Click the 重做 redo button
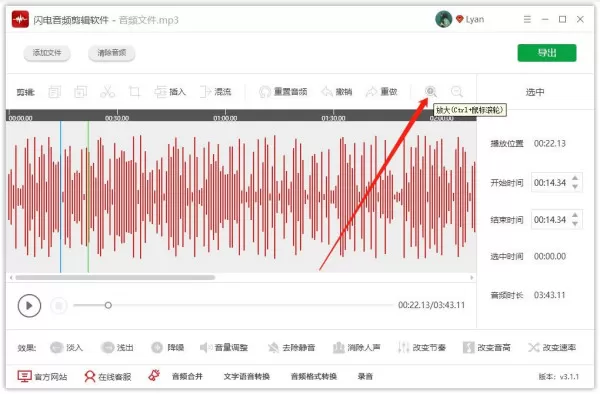Image resolution: width=600 pixels, height=394 pixels. (382, 92)
